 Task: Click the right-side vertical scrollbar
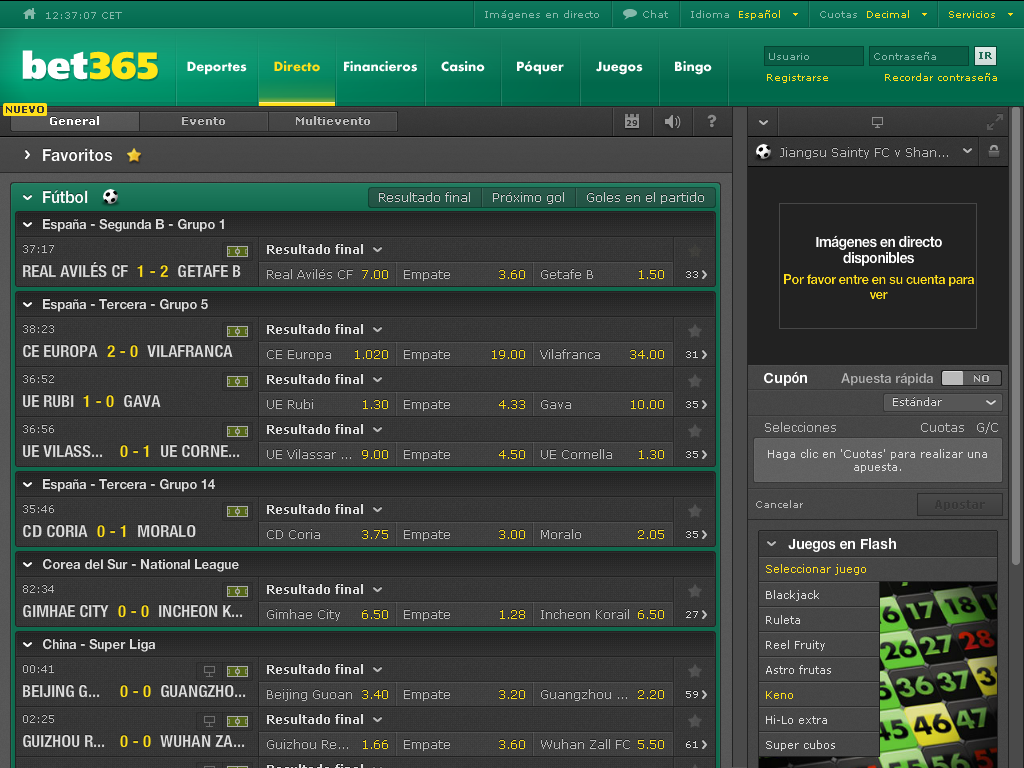[1016, 336]
